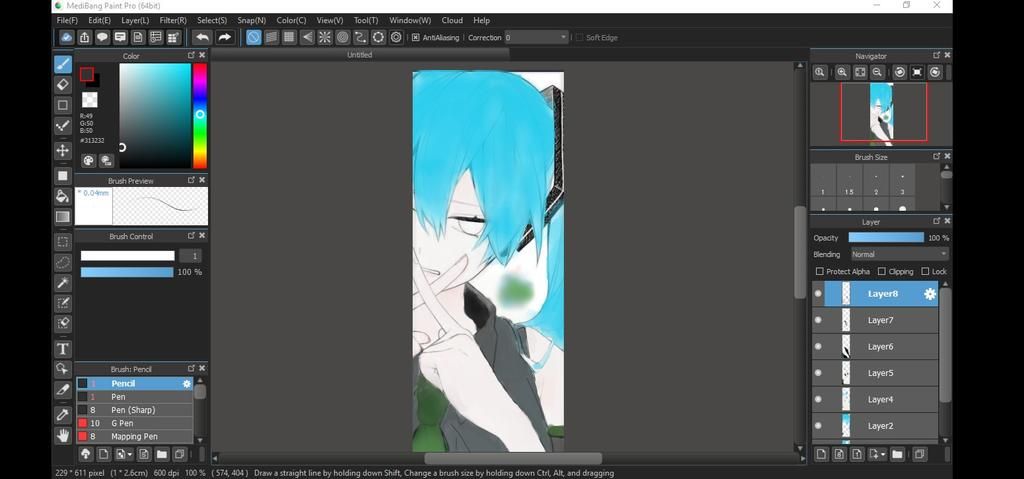Image resolution: width=1024 pixels, height=479 pixels.
Task: Open the Select(S) menu
Action: [212, 20]
